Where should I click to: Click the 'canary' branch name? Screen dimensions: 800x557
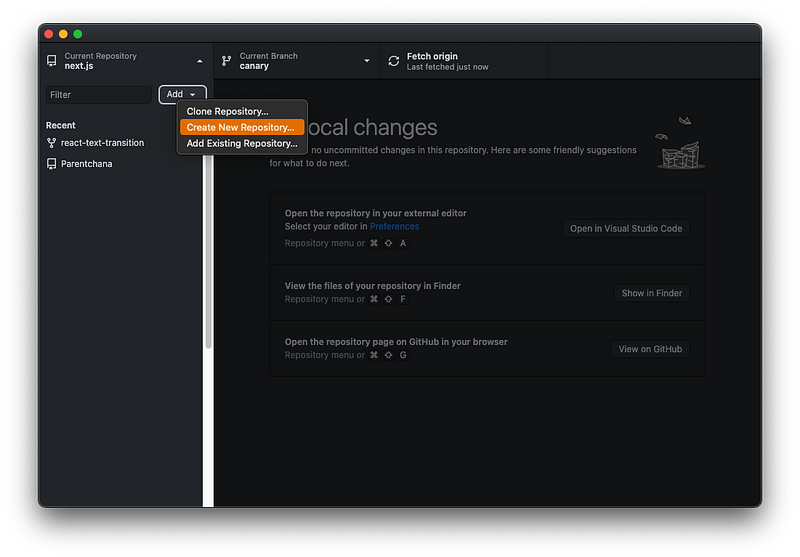pyautogui.click(x=254, y=66)
